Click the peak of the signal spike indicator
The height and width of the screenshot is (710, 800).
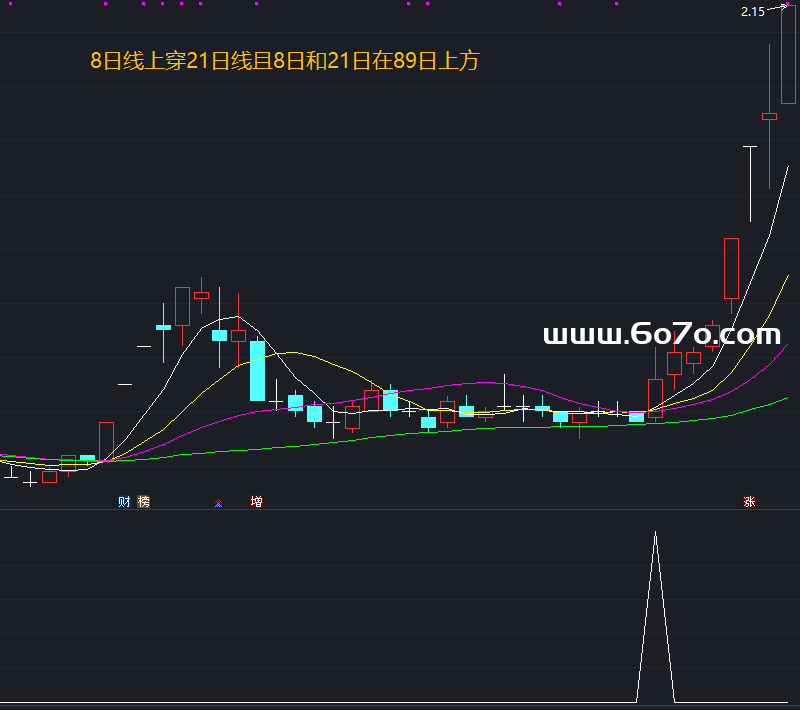[656, 532]
